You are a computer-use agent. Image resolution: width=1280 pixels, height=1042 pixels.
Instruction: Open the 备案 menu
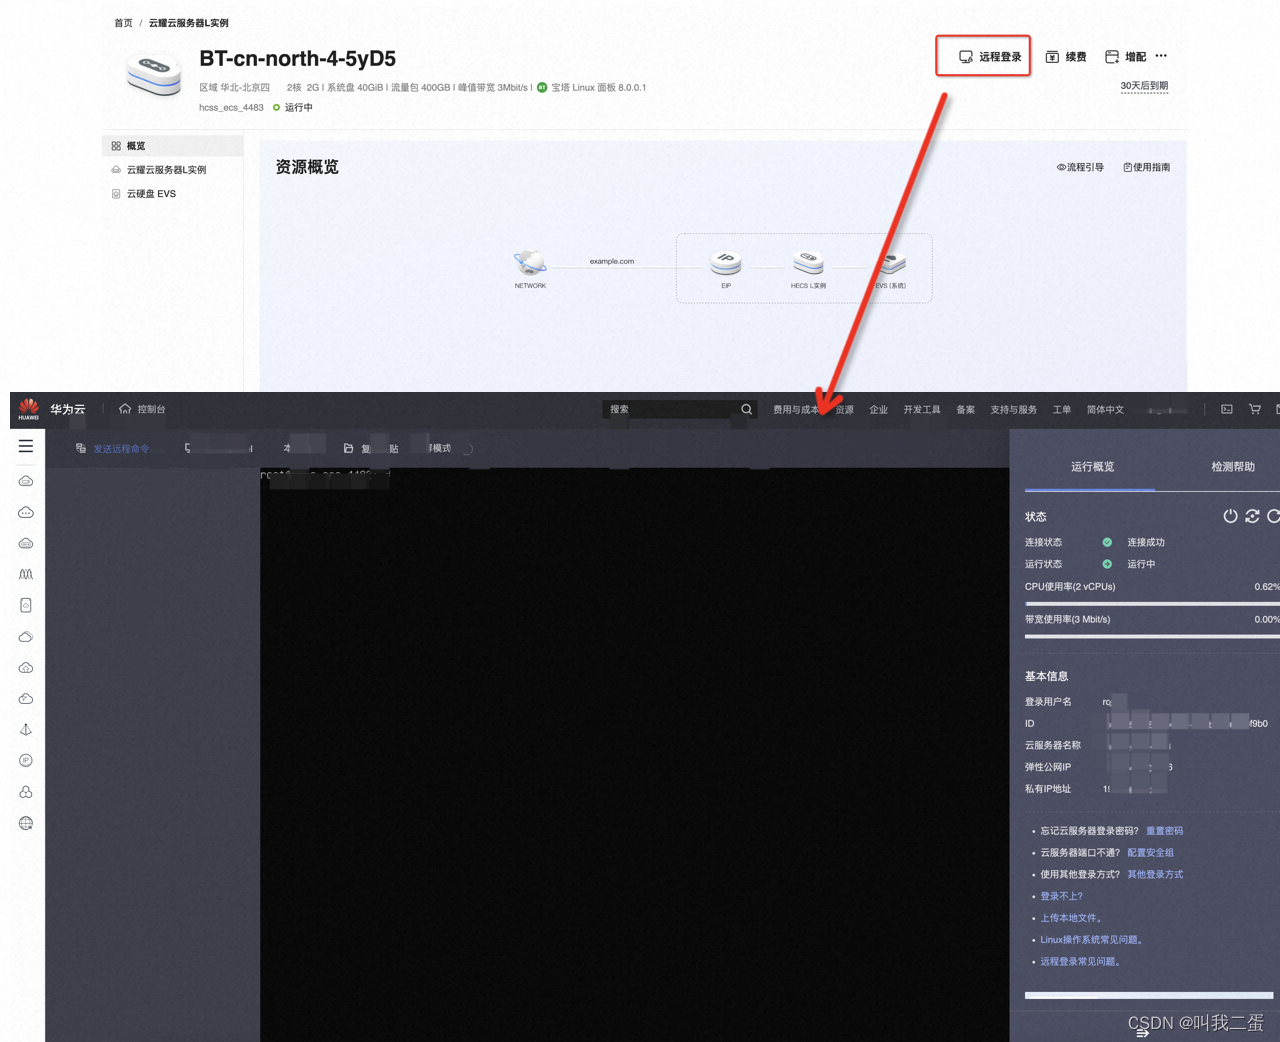point(965,410)
